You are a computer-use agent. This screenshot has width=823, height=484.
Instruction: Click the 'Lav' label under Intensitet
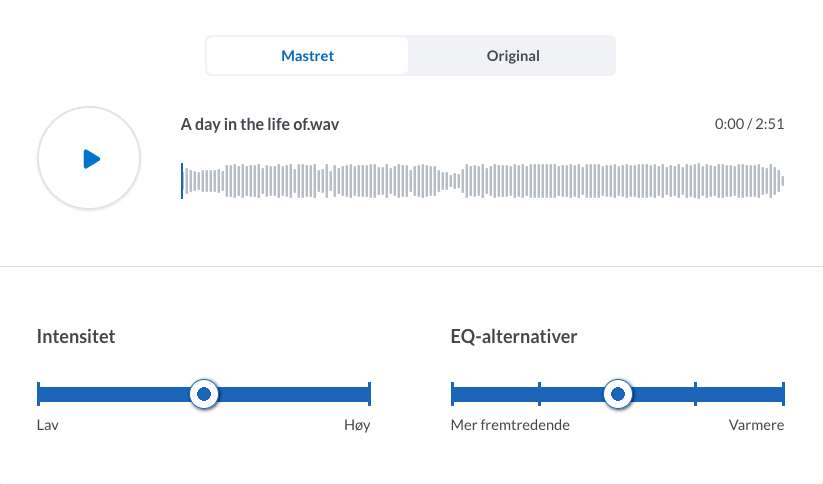click(48, 426)
